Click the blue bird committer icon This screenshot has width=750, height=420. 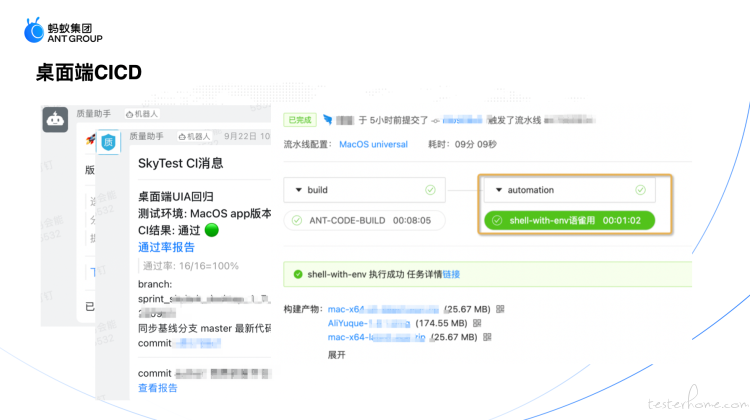click(328, 120)
